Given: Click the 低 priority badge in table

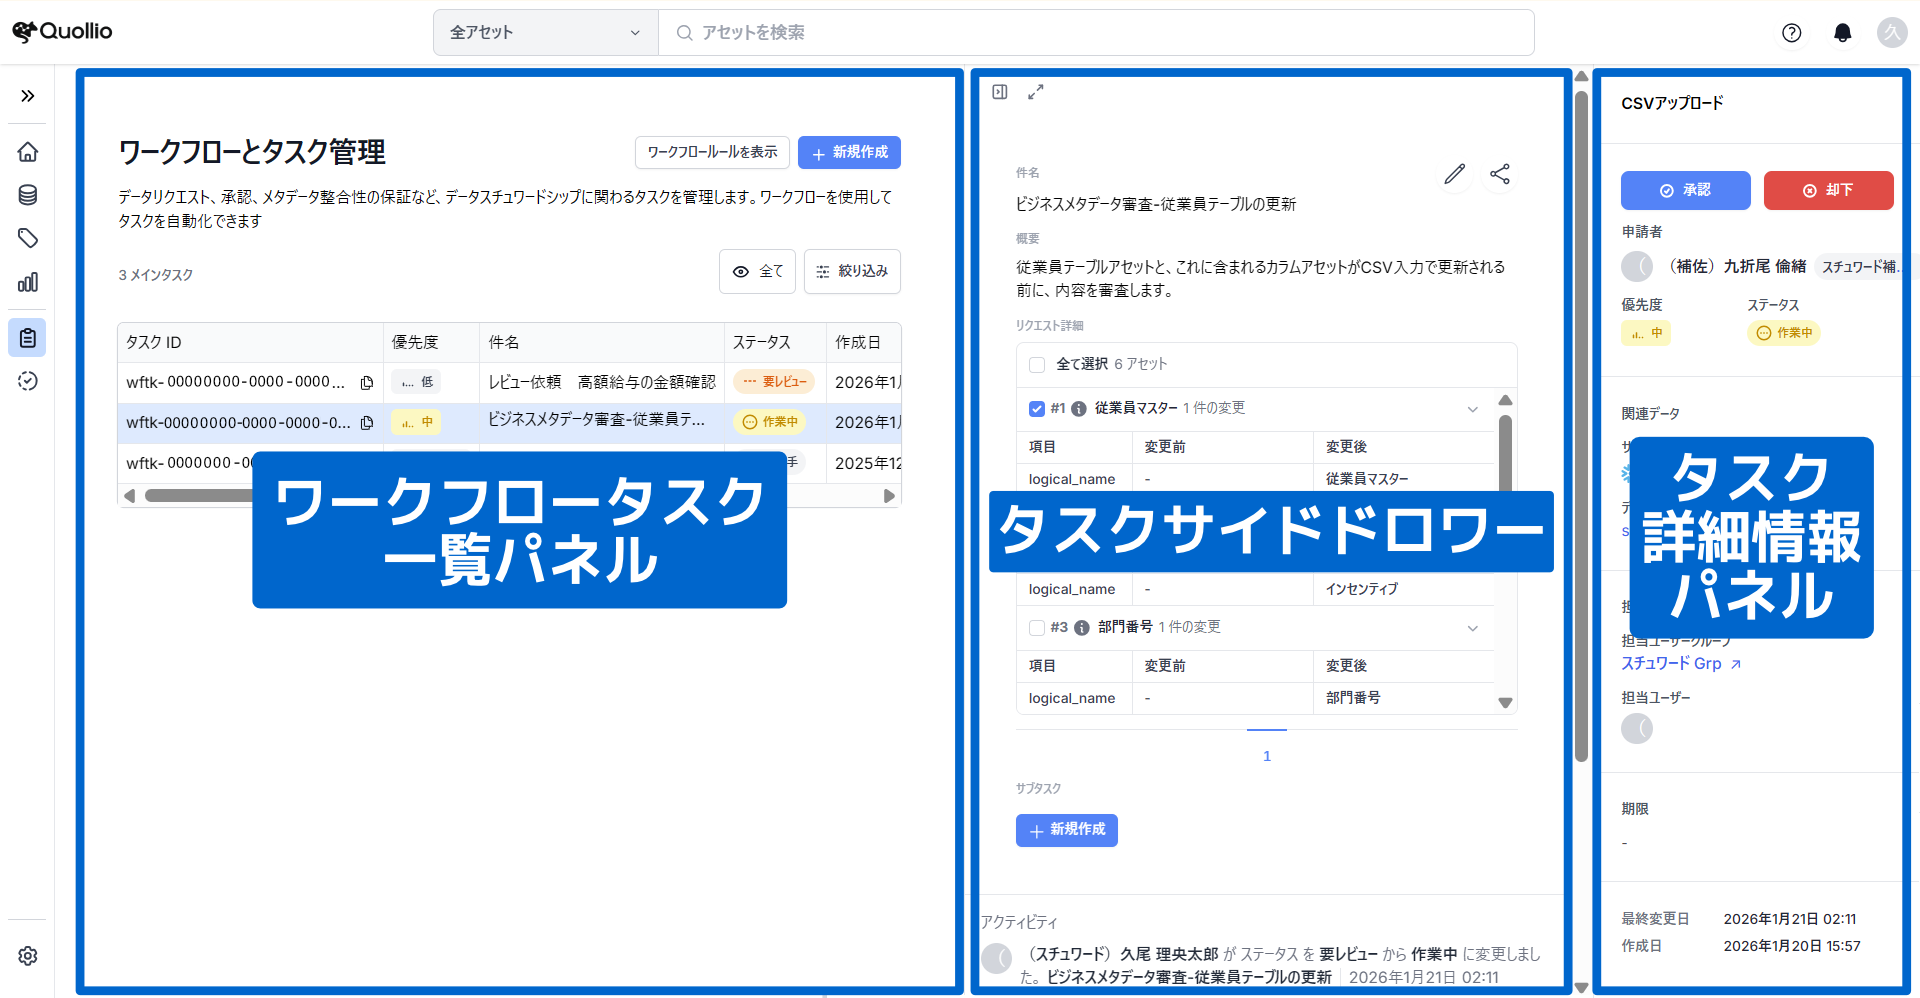Looking at the screenshot, I should click(x=417, y=382).
